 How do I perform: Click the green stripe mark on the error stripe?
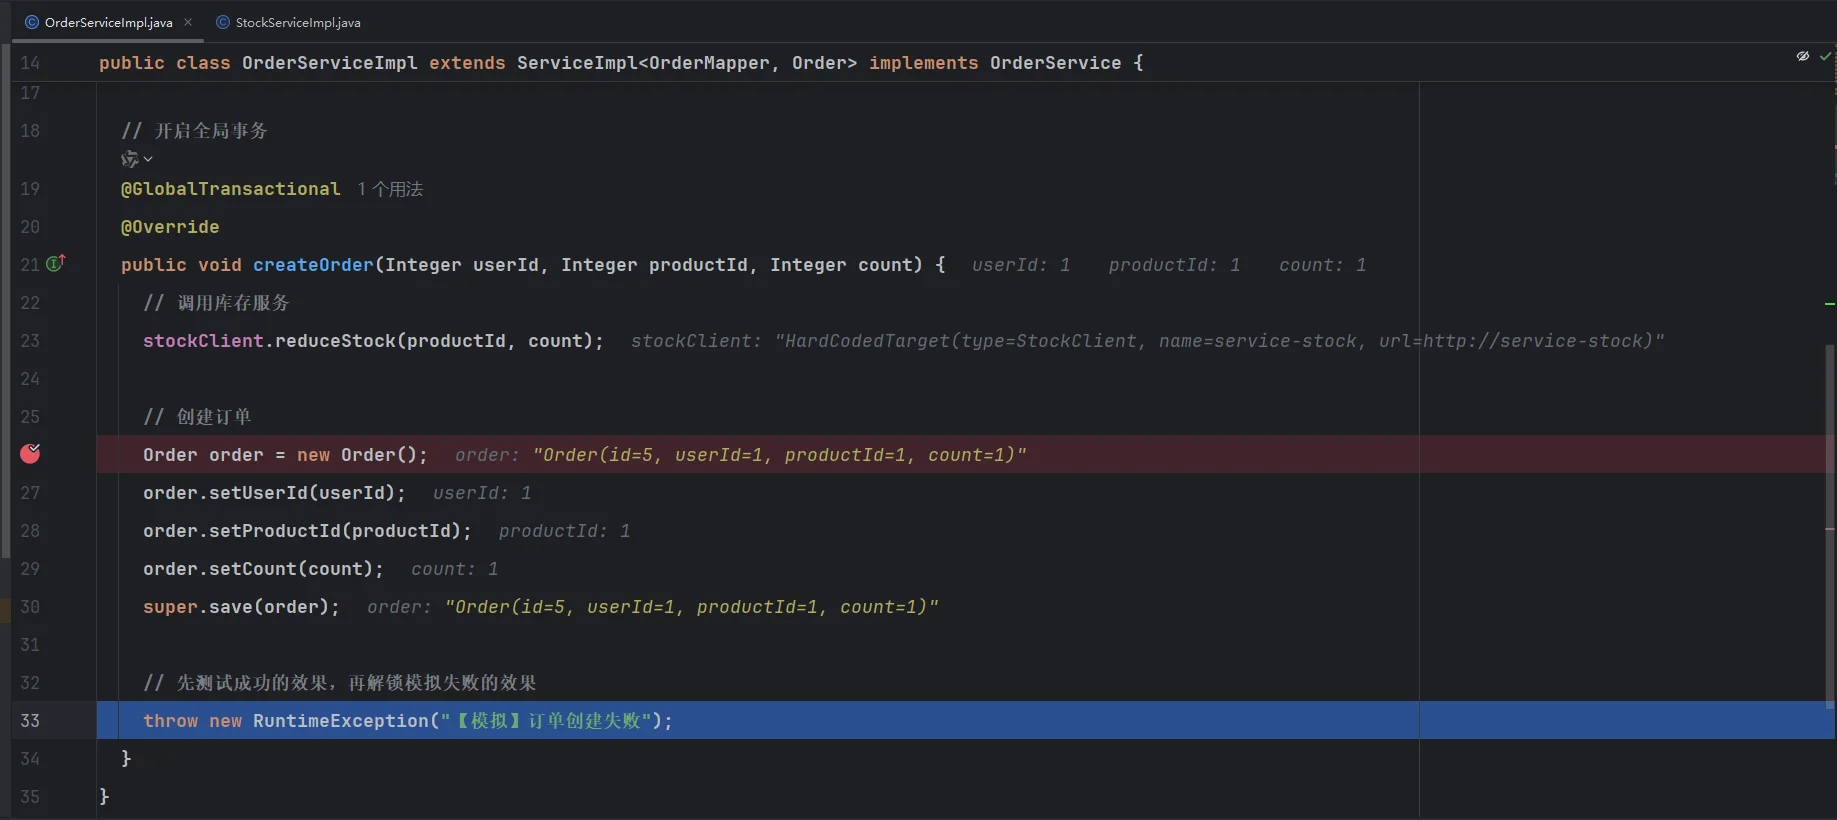click(1830, 303)
